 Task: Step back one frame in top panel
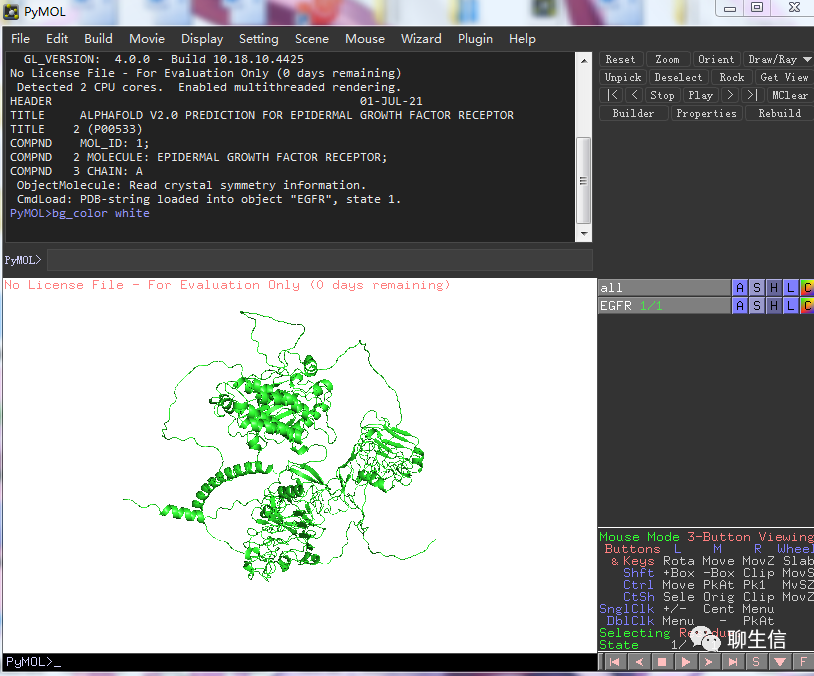(634, 95)
